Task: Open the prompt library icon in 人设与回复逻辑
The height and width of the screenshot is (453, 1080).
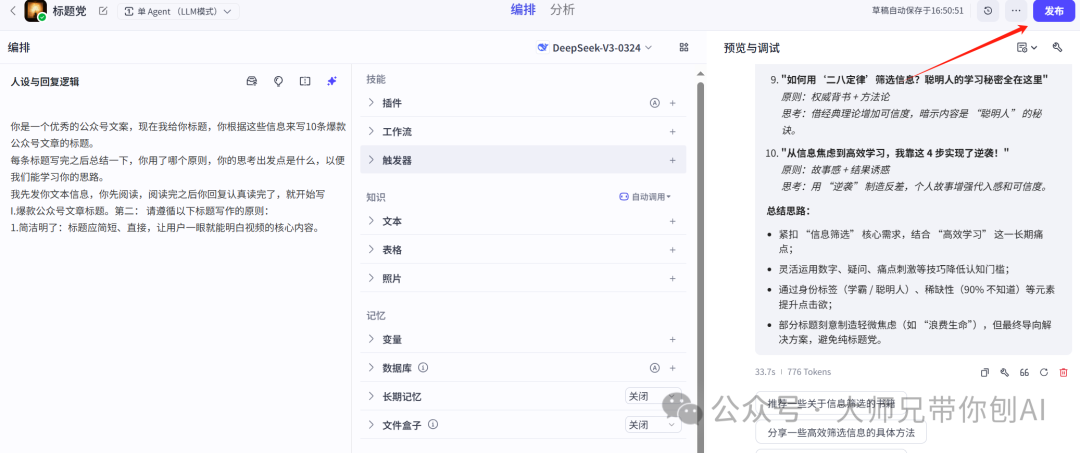Action: 251,81
